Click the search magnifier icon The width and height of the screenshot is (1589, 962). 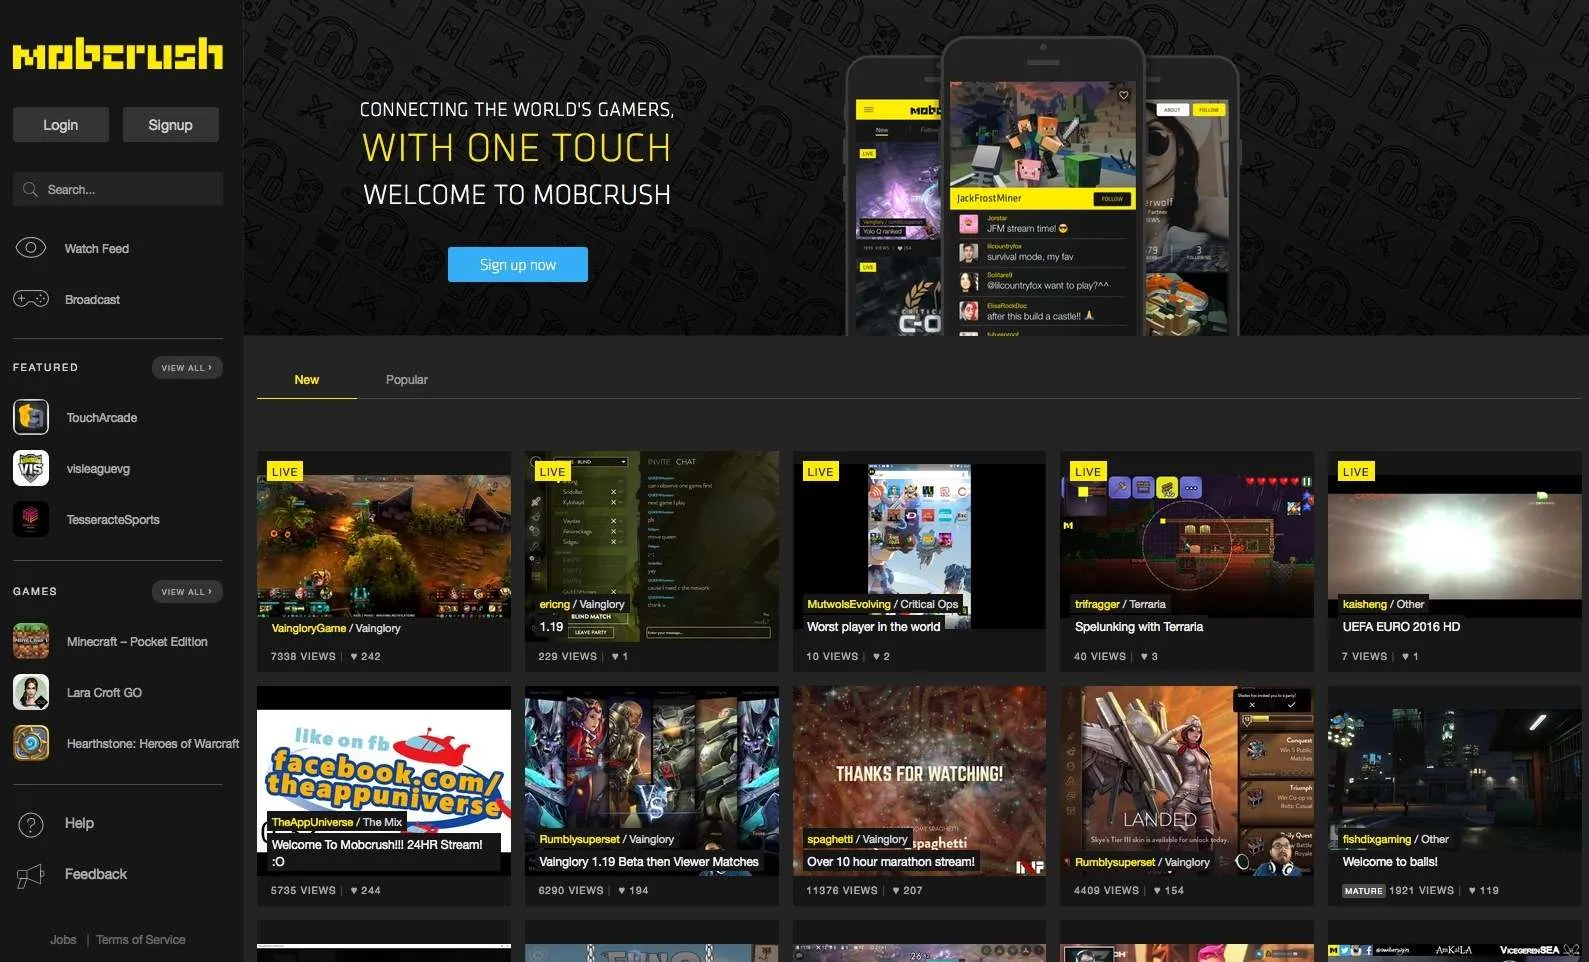point(30,189)
